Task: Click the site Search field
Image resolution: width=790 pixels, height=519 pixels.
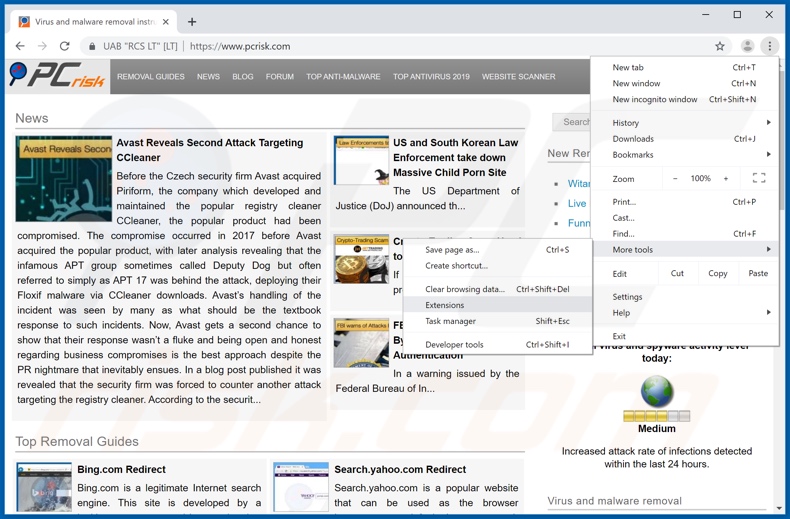Action: pos(571,122)
